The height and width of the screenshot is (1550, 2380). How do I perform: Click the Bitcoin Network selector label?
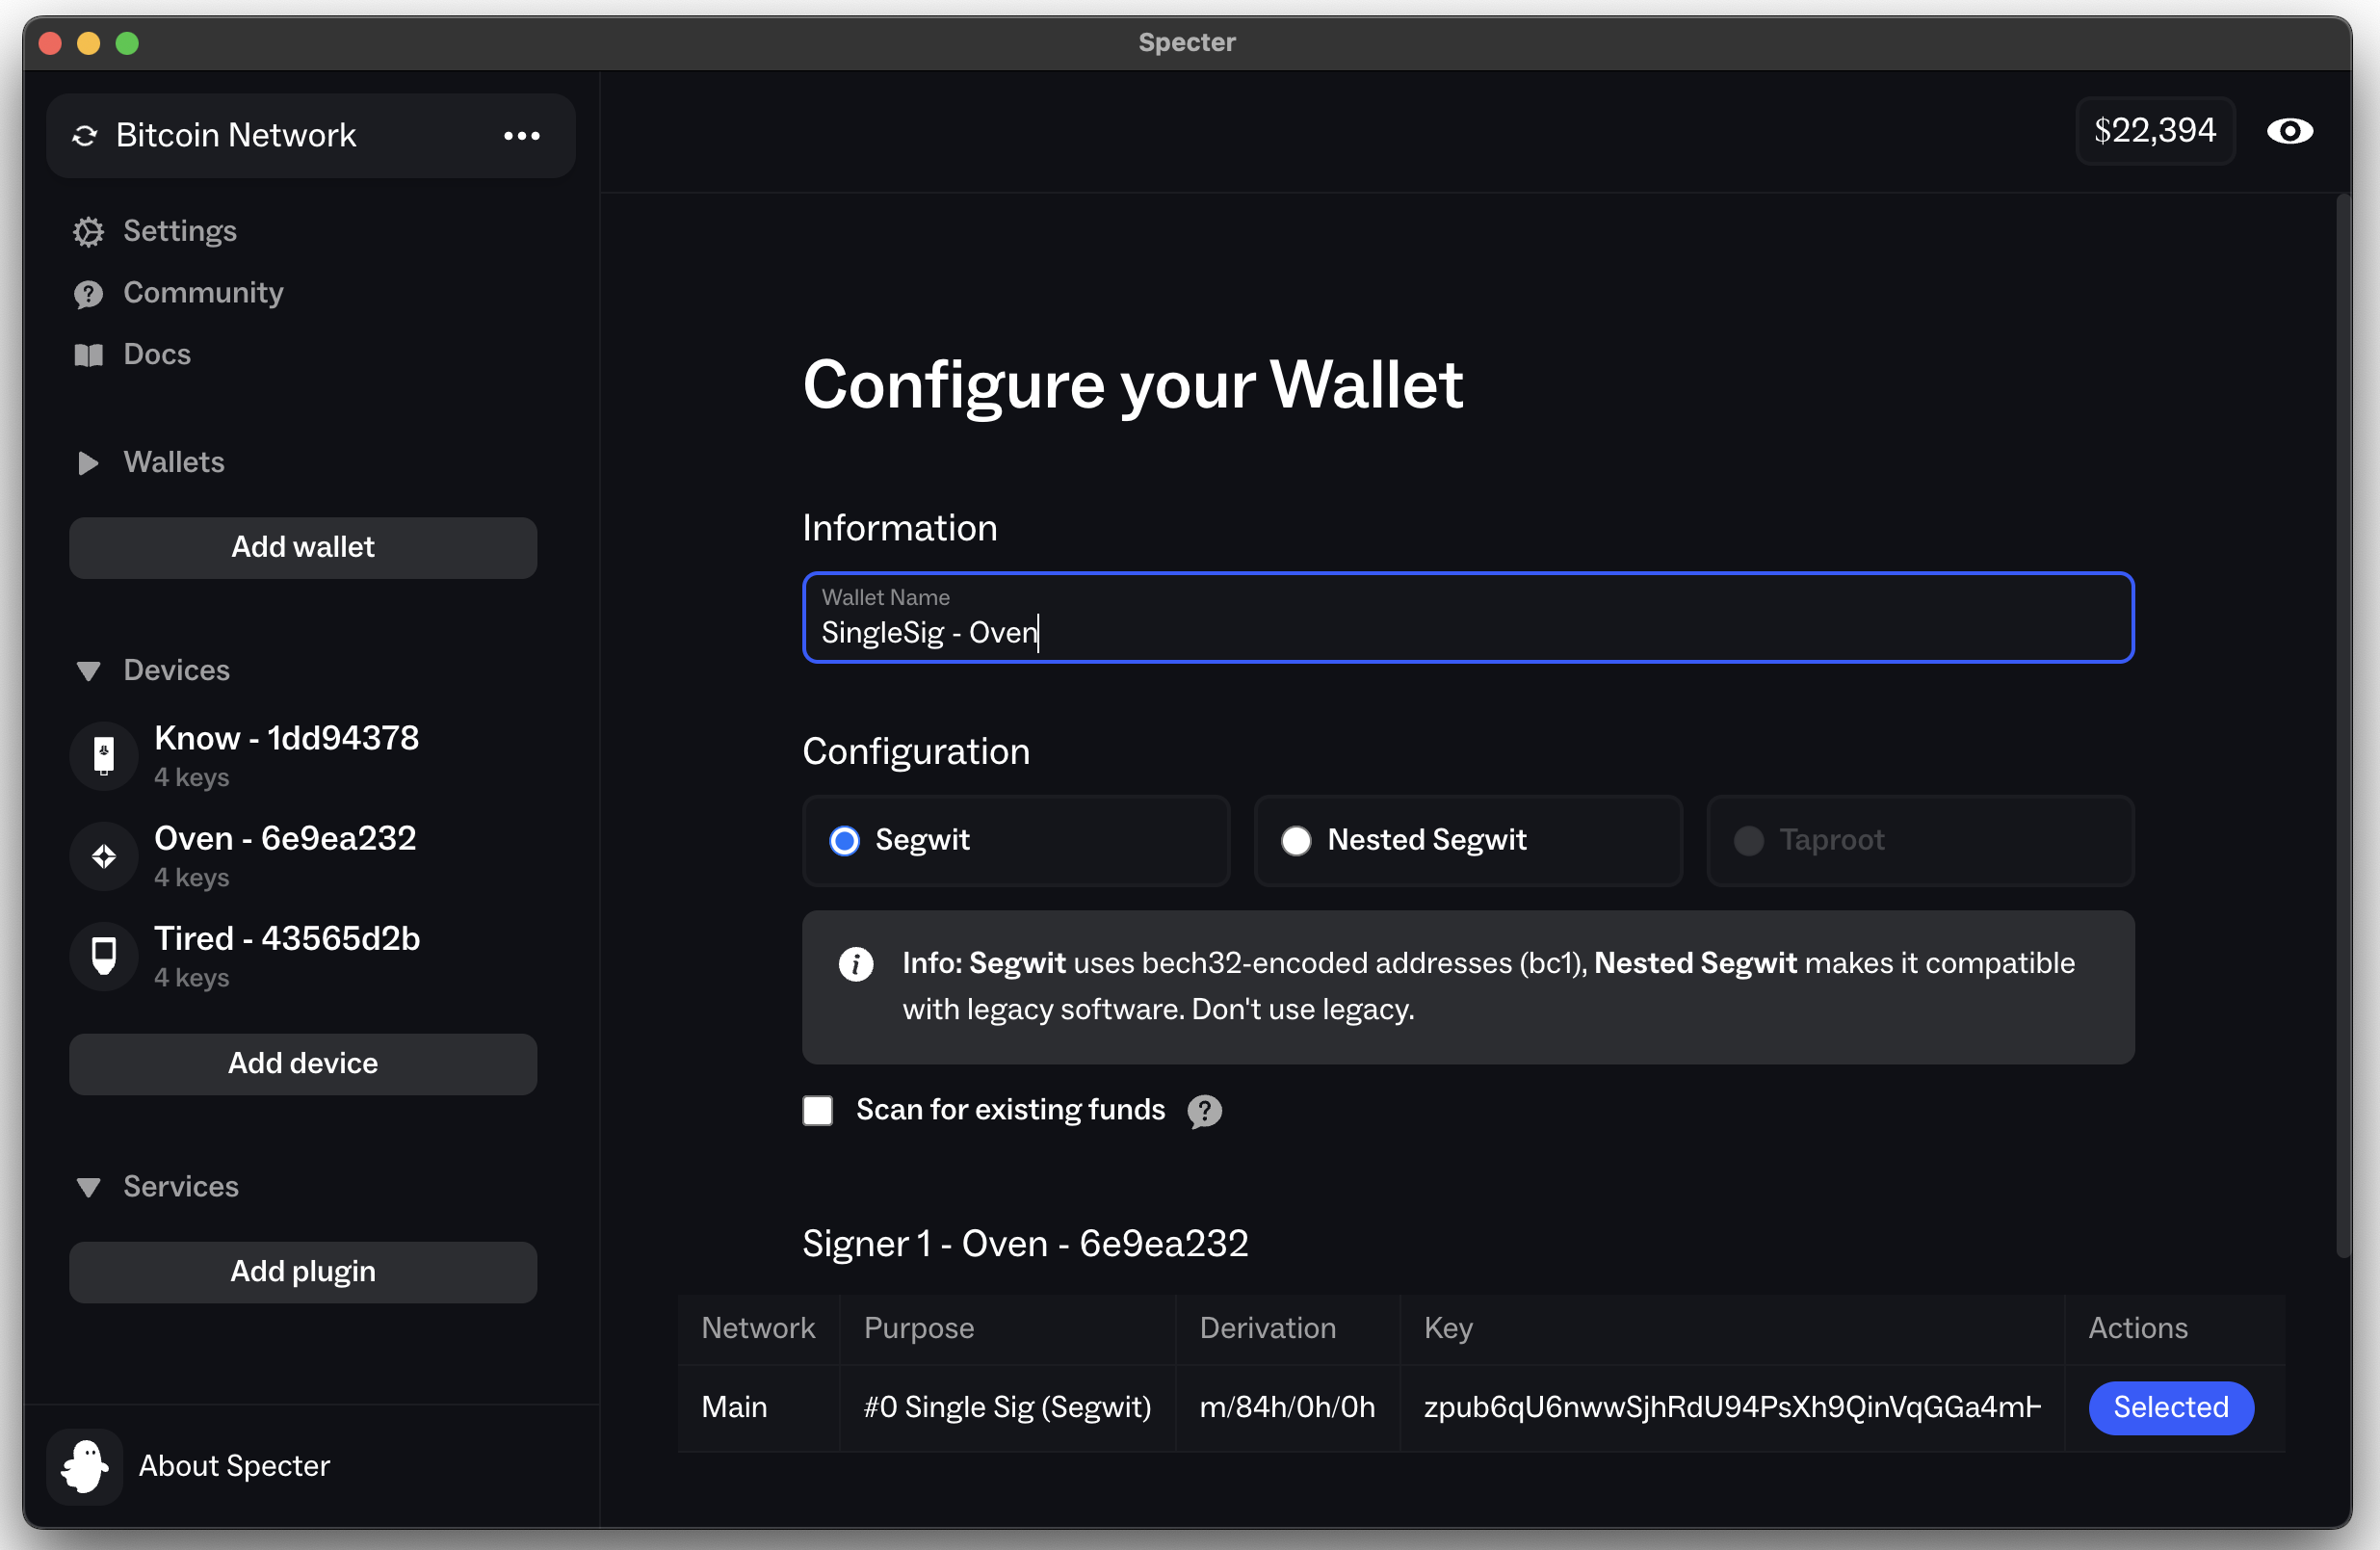(x=236, y=136)
